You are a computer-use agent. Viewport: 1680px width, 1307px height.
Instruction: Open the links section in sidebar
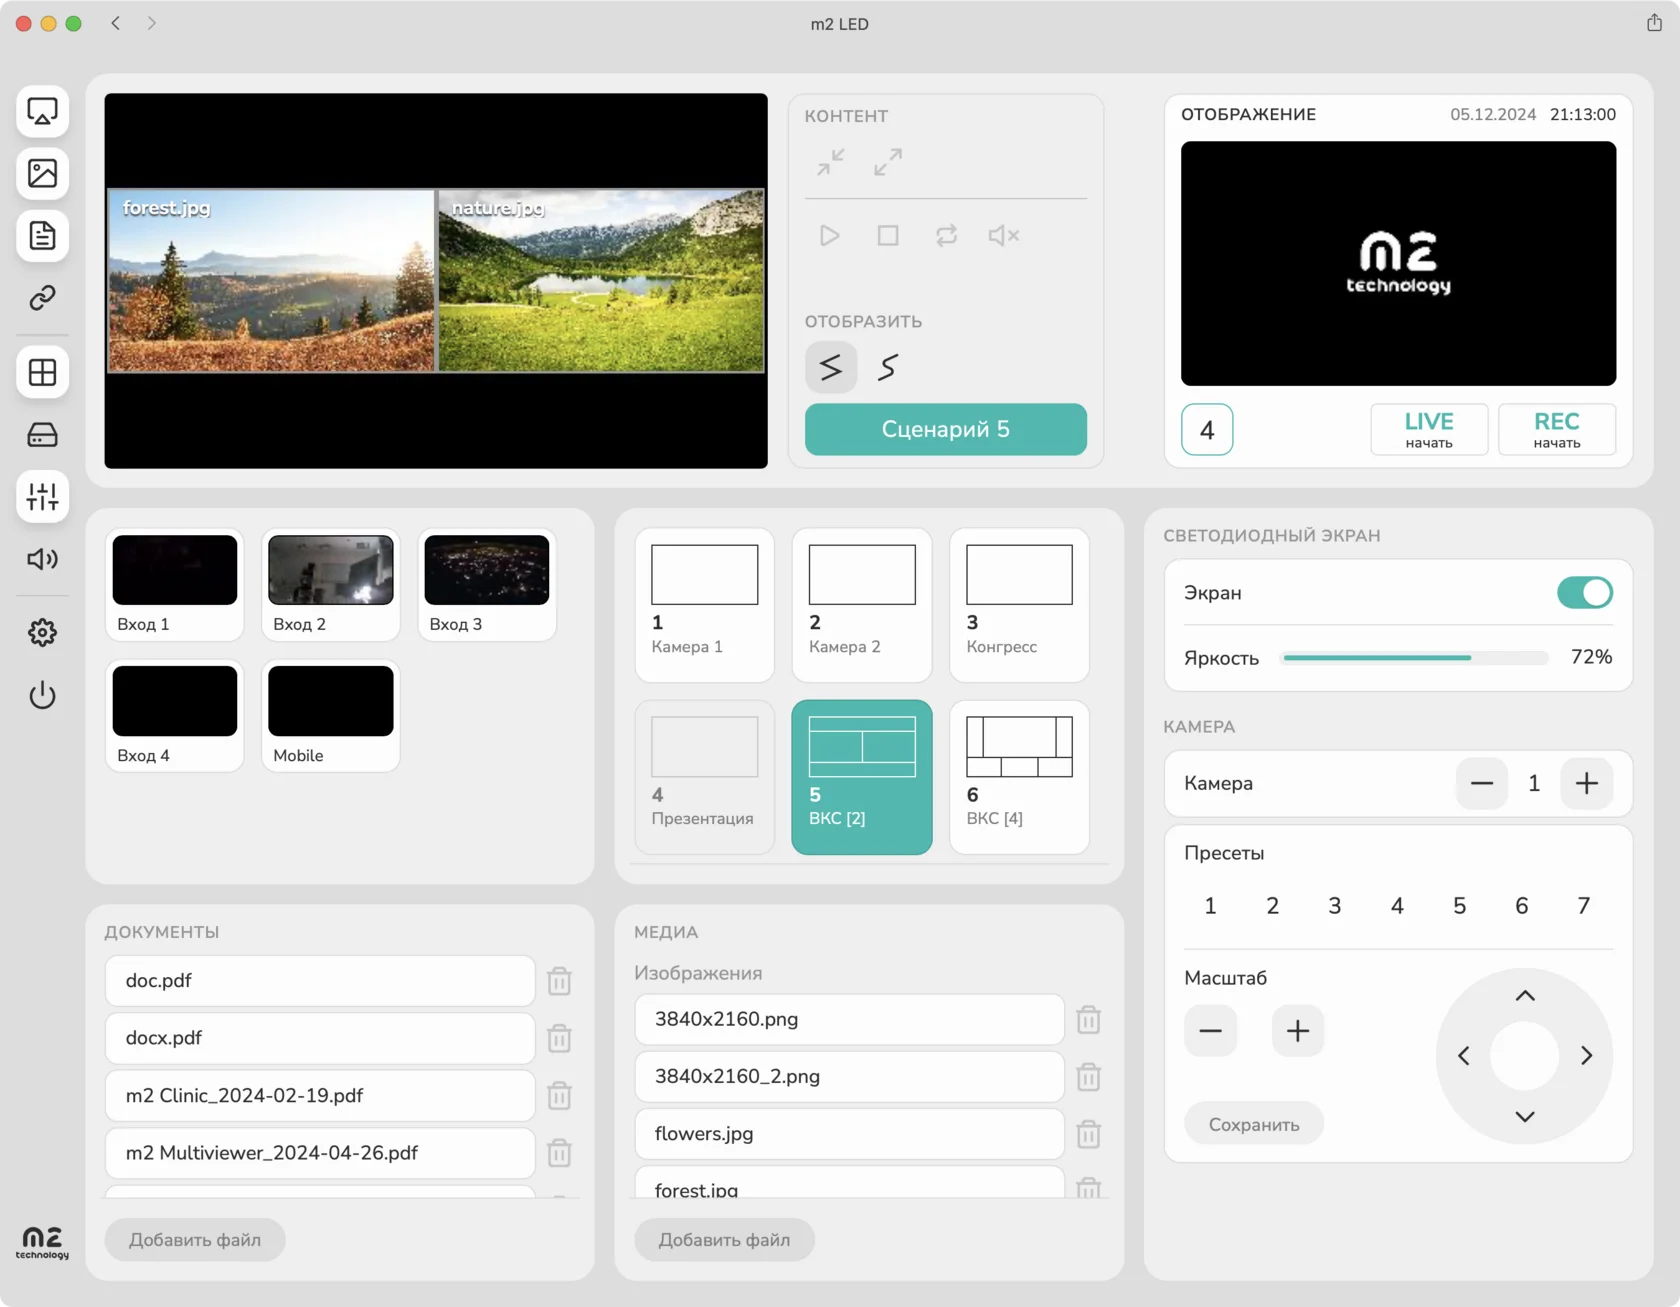tap(42, 298)
